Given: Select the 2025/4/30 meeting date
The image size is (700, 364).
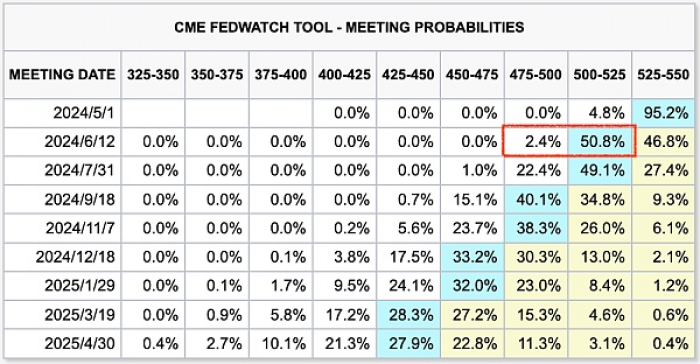Looking at the screenshot, I should coord(62,343).
